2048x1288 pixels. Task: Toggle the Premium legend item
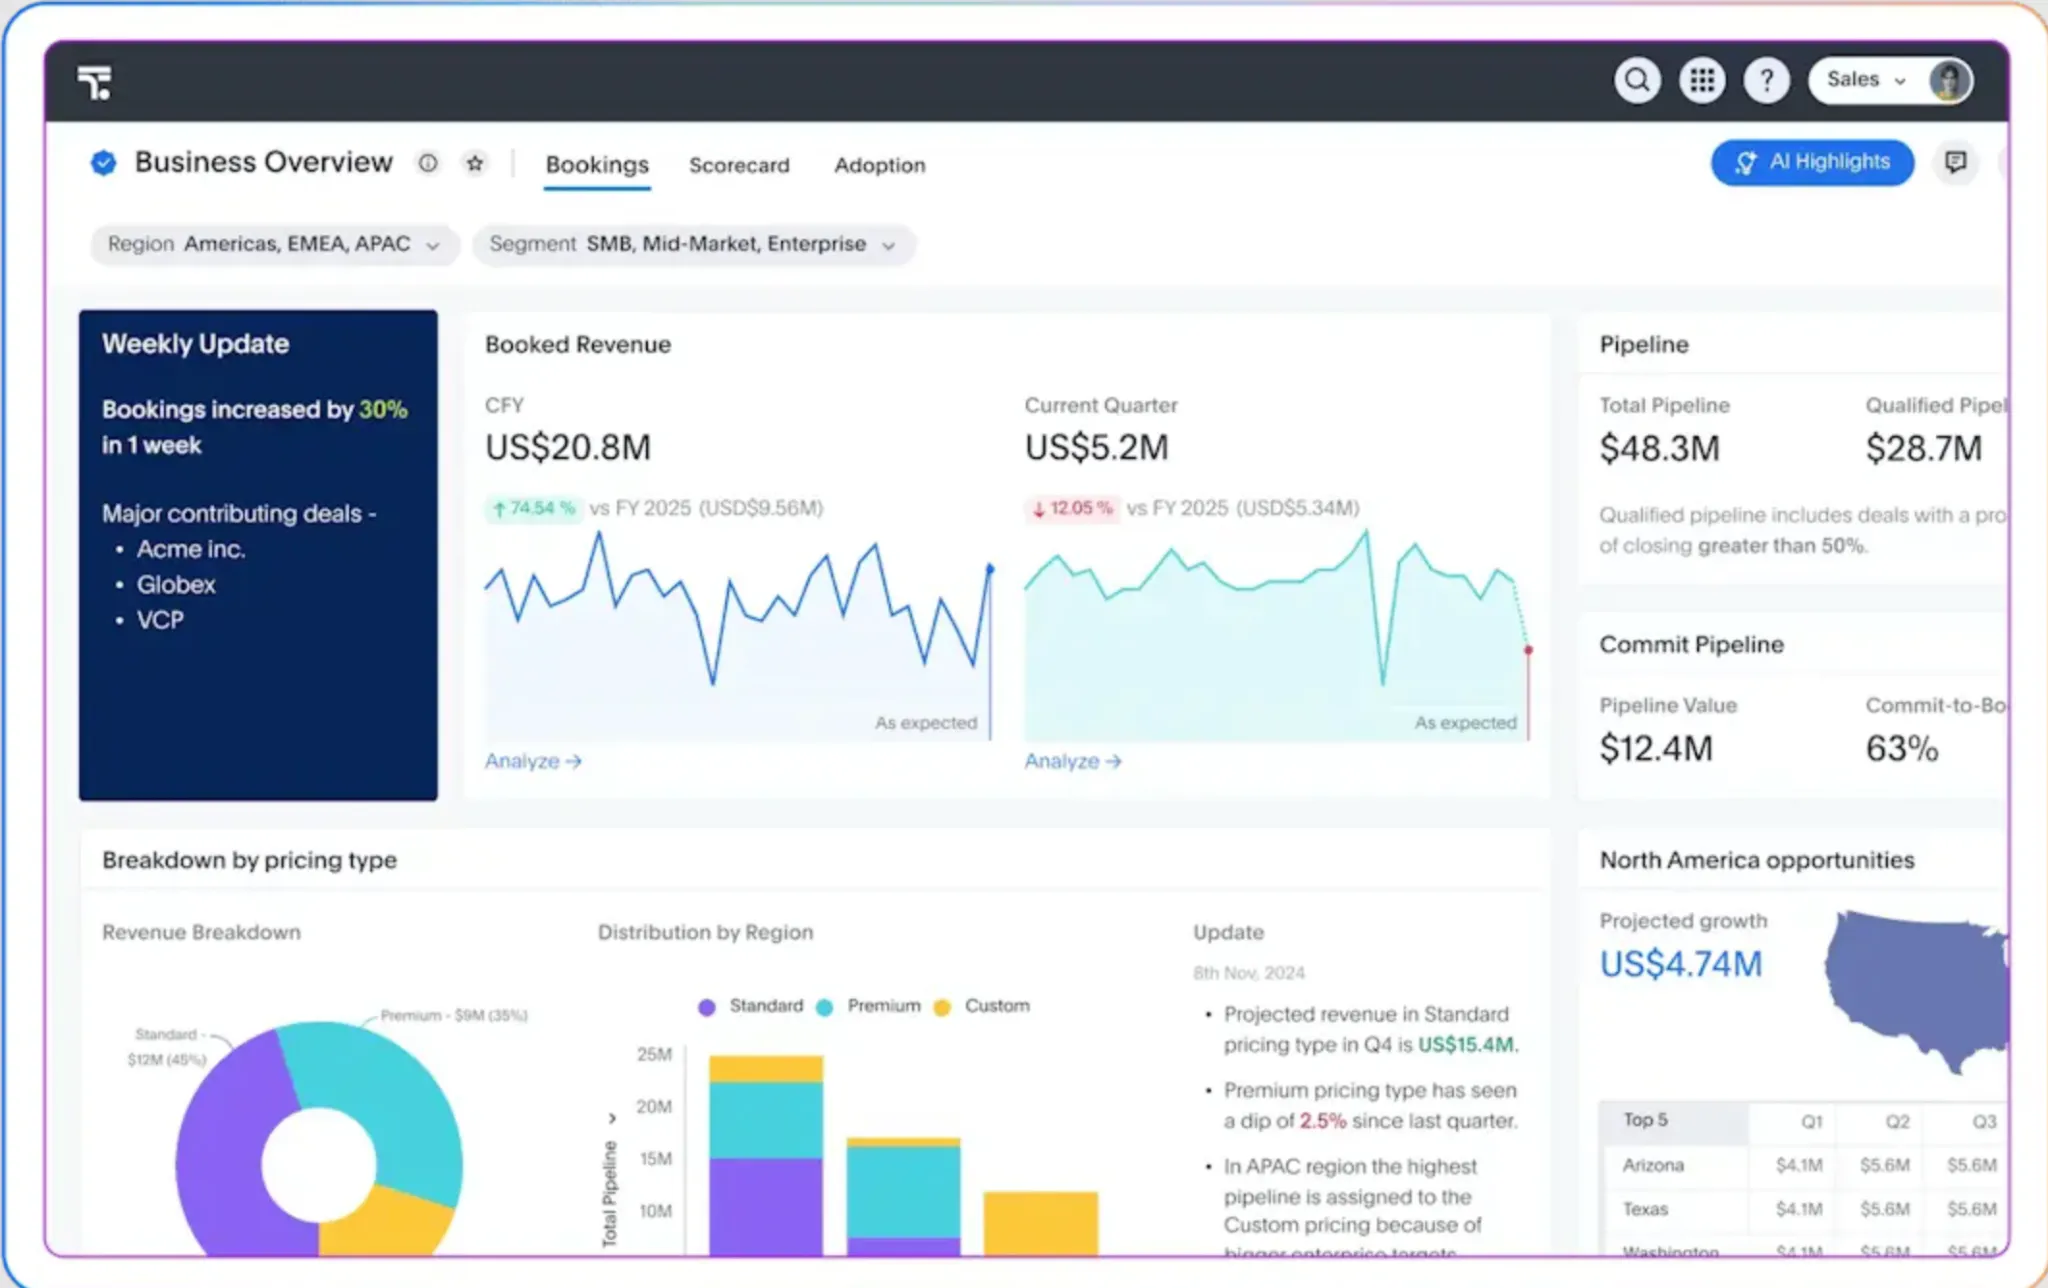tap(868, 1006)
